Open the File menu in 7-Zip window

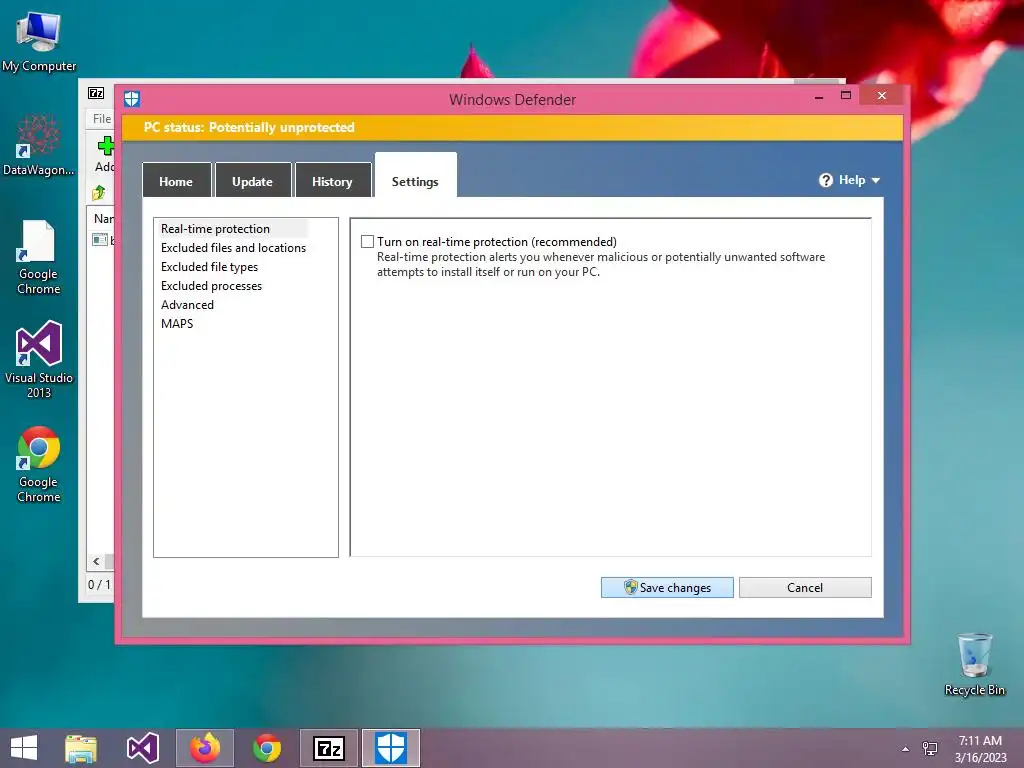[102, 119]
